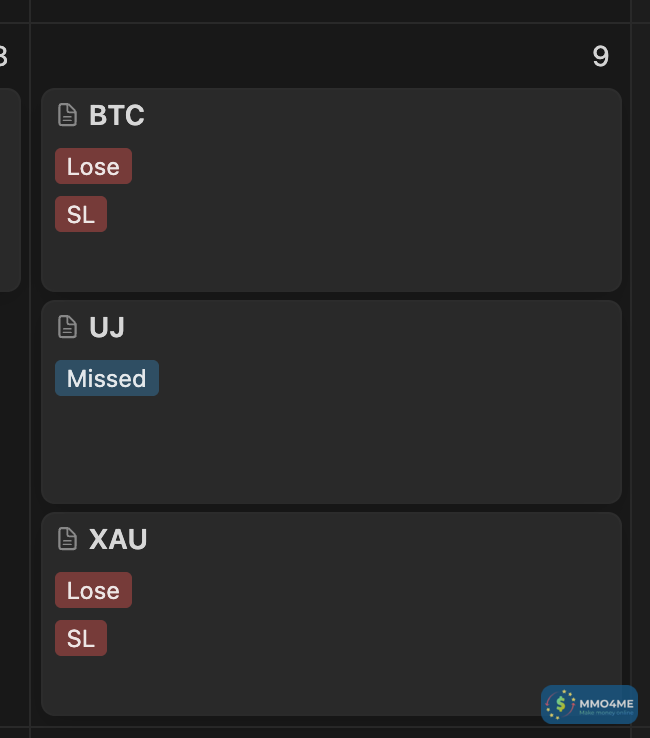Click the Lose tag in XAU card
Image resolution: width=650 pixels, height=738 pixels.
click(x=93, y=591)
